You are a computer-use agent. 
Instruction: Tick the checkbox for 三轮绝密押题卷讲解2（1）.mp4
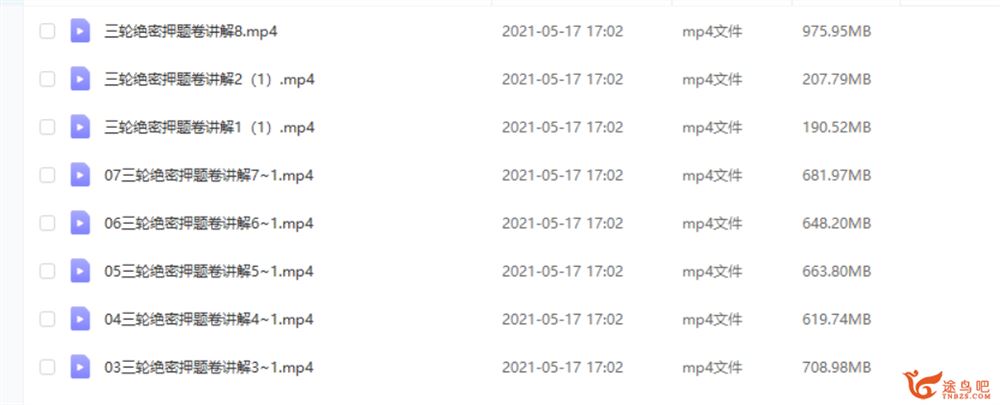coord(47,79)
